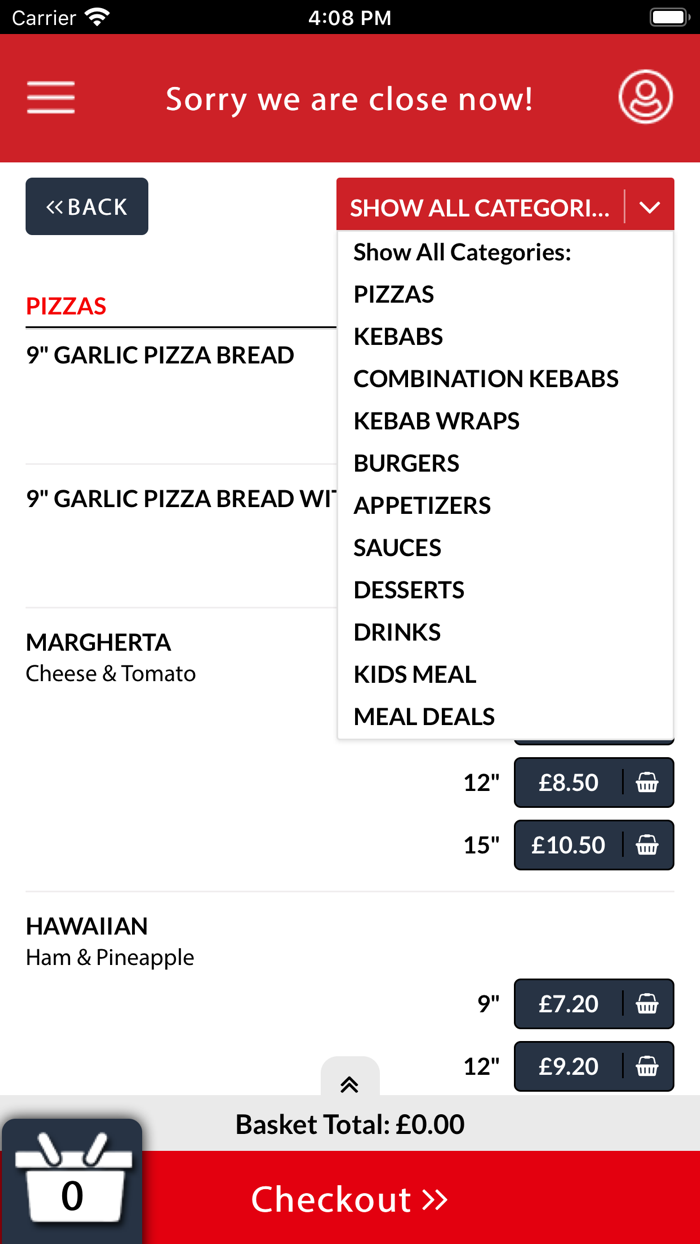Choose KEBABS from the category list

398,337
